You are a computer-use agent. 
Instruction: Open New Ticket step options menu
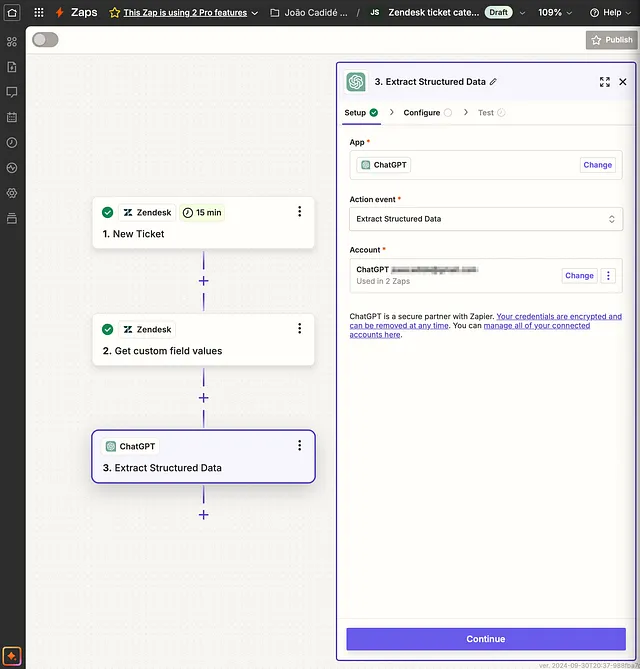(x=300, y=211)
